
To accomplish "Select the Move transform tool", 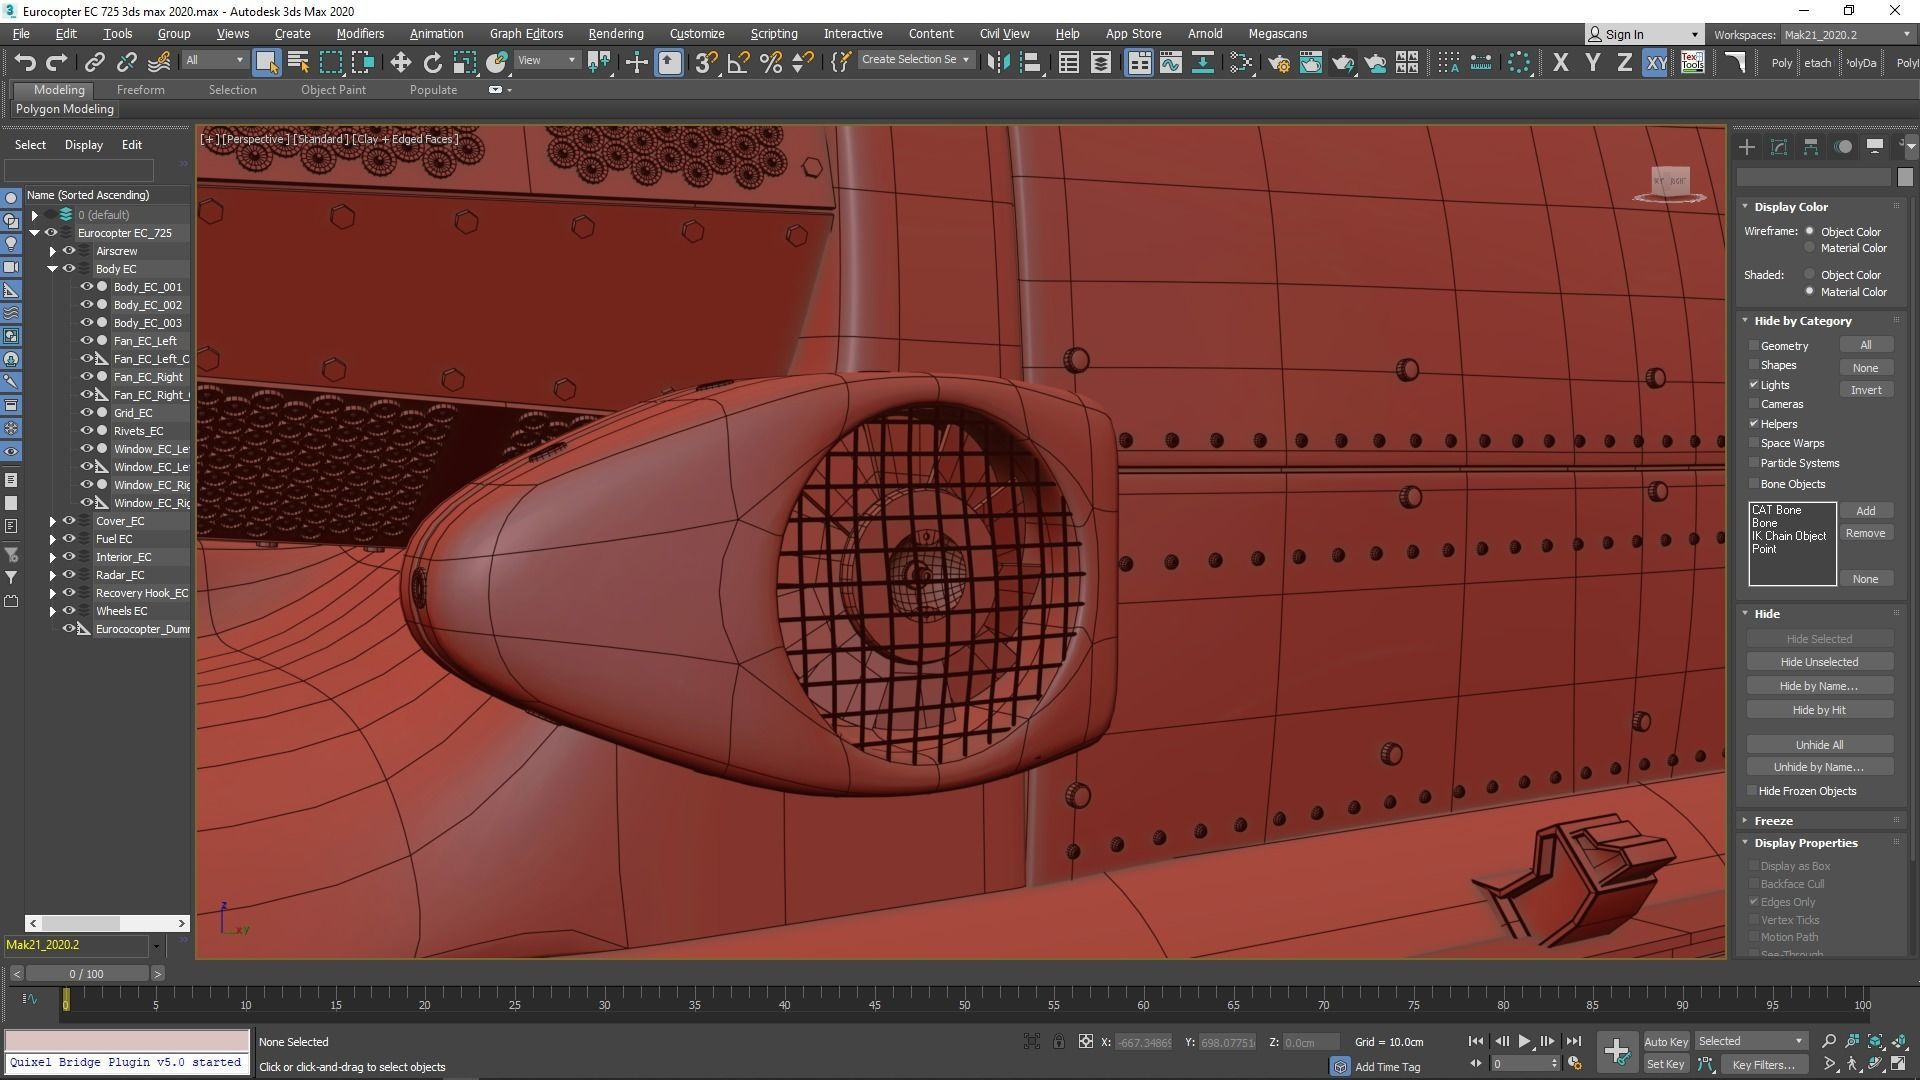I will (x=400, y=63).
